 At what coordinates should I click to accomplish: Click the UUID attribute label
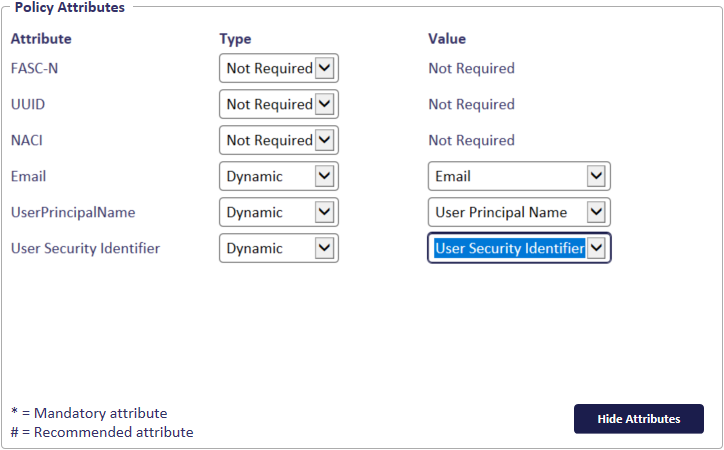[28, 104]
